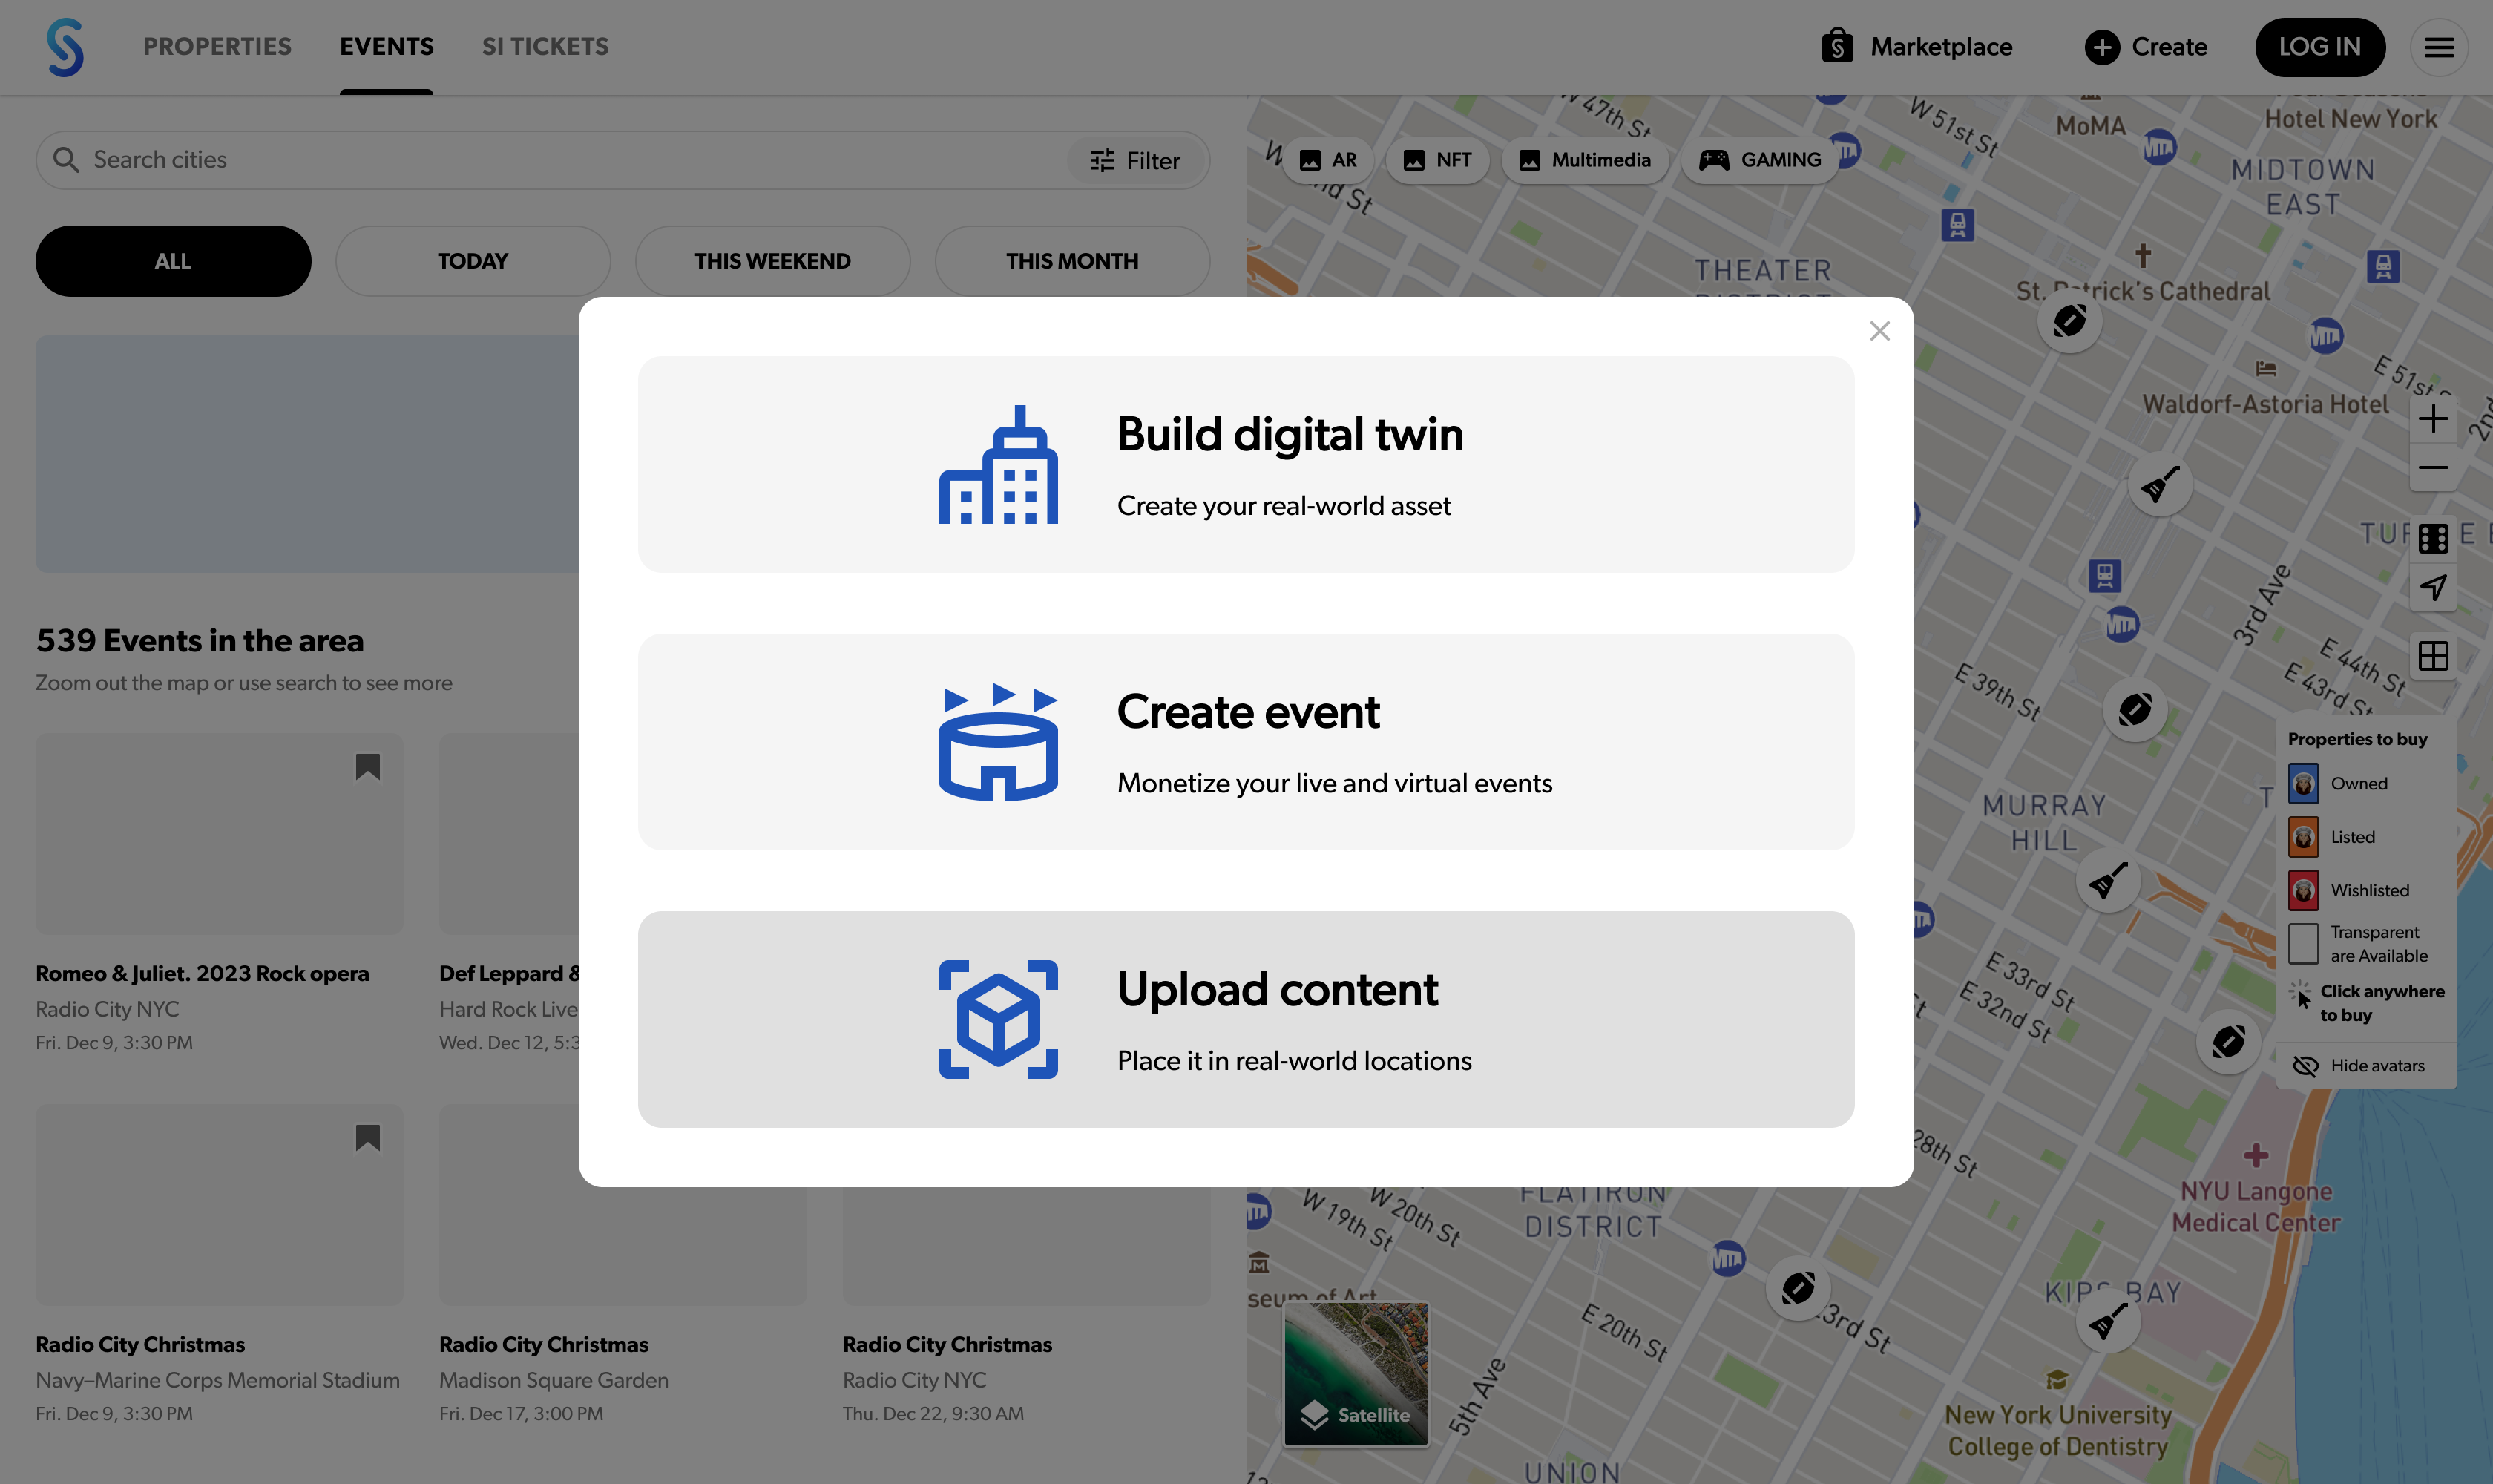Click the S logo in the header
Screen dimensions: 2493x1484
point(65,47)
